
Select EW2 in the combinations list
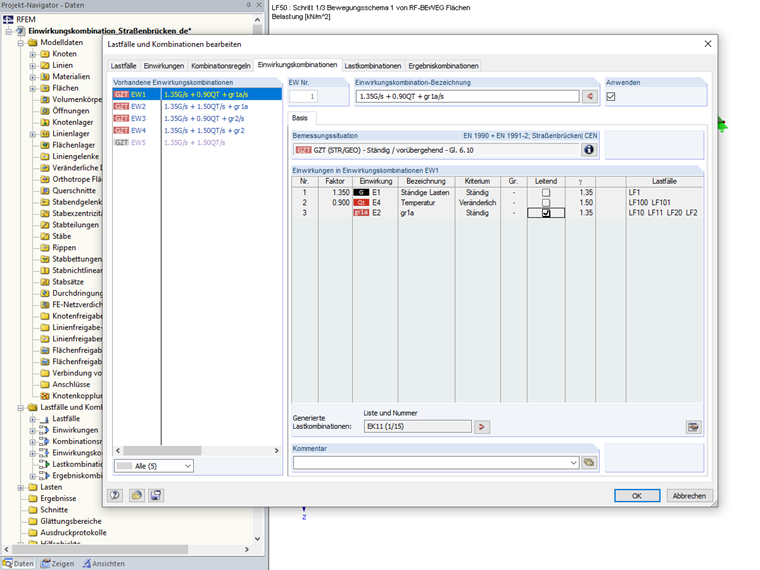click(197, 107)
